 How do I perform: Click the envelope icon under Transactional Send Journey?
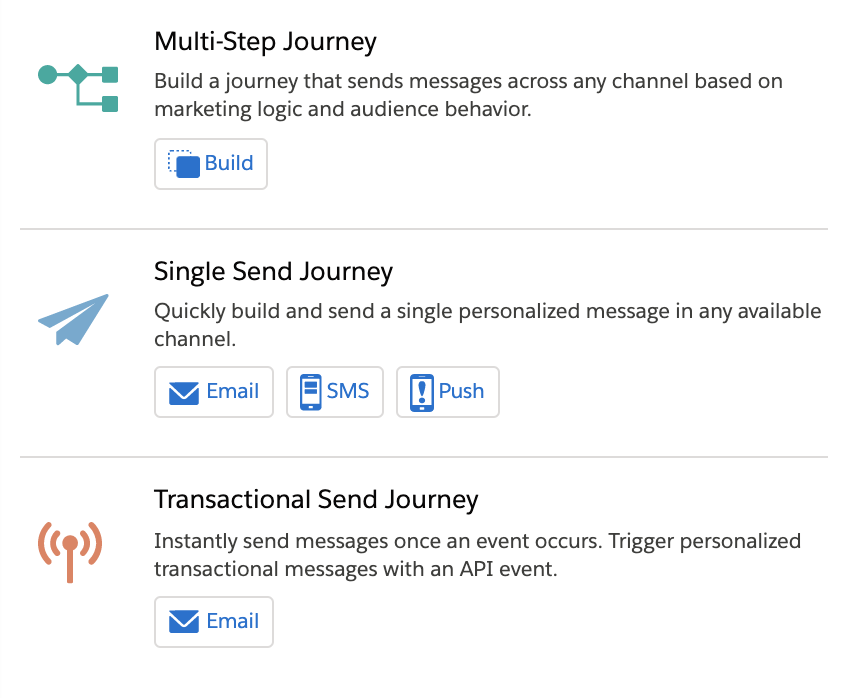(x=184, y=622)
